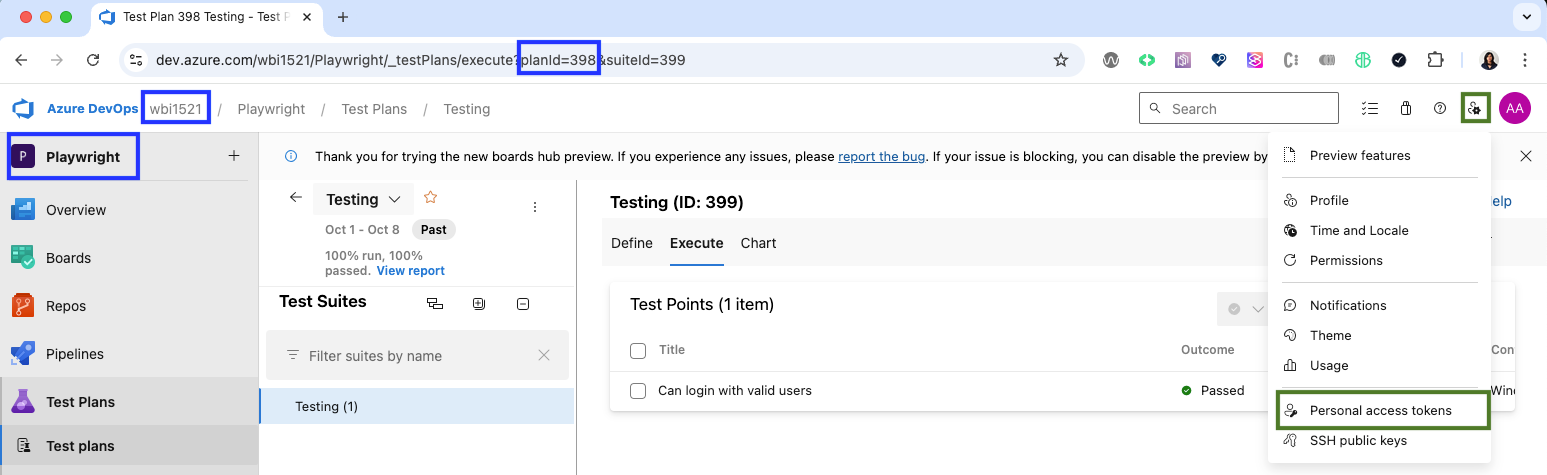Open Chrome tab search dropdown arrow

(x=1526, y=17)
